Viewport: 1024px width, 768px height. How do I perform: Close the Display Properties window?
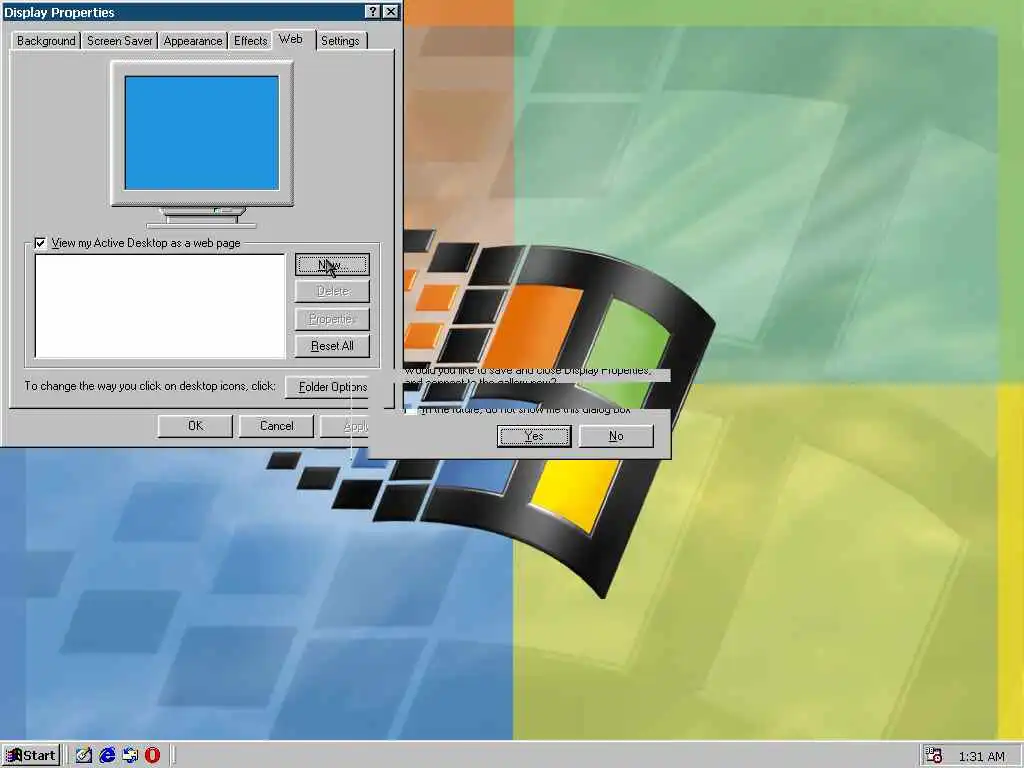[x=391, y=12]
